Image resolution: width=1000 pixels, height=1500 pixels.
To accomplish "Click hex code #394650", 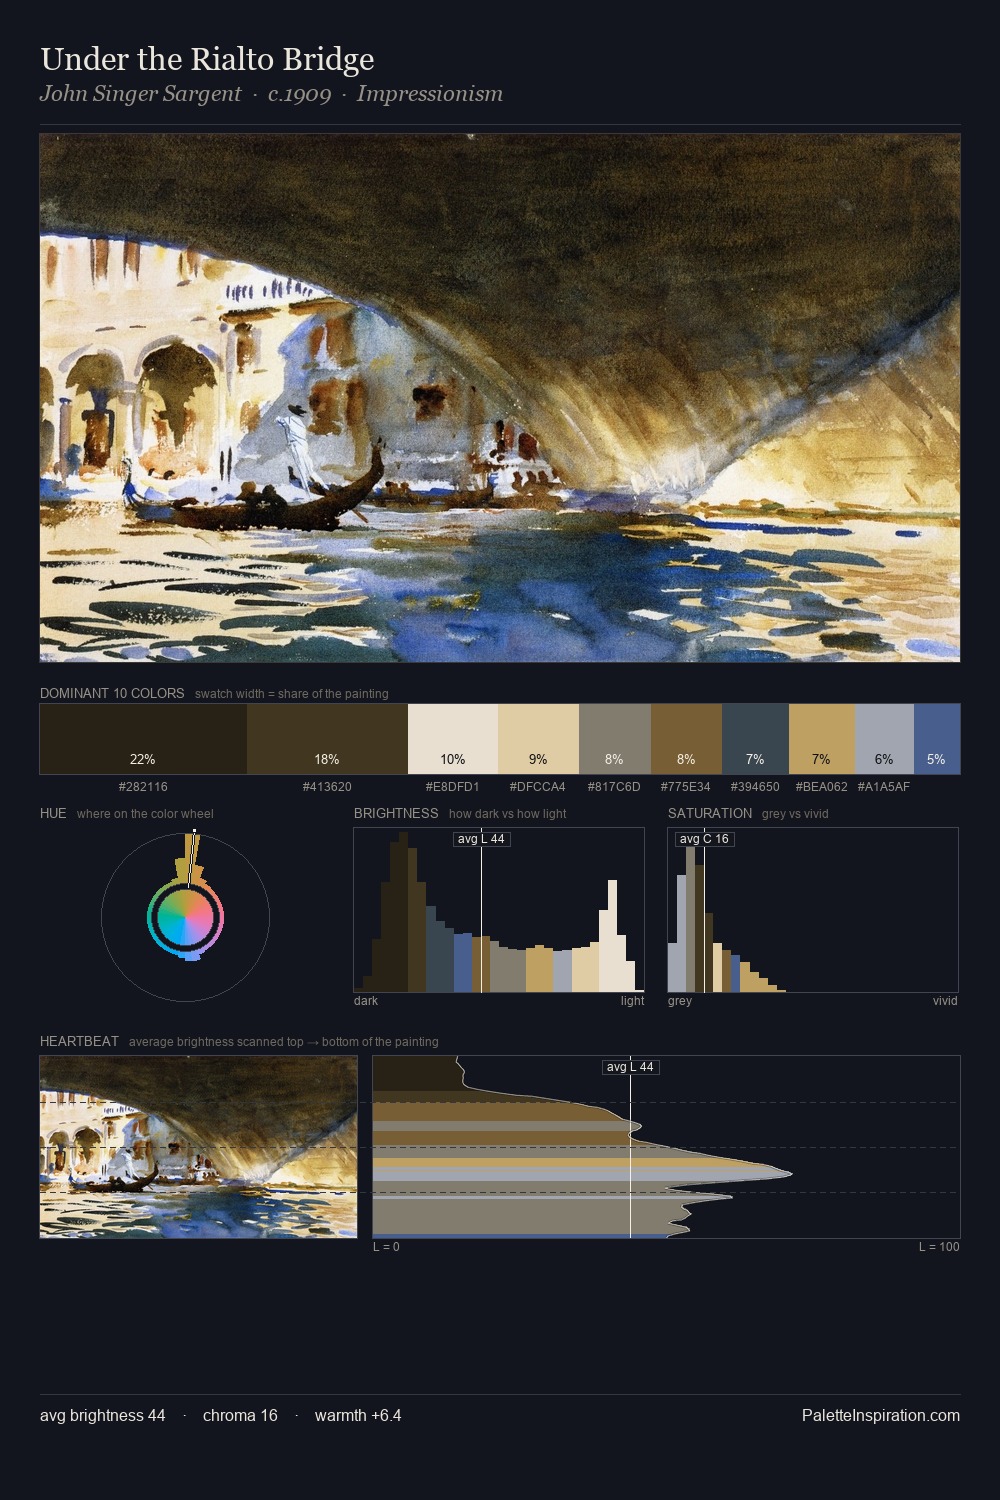I will 755,787.
